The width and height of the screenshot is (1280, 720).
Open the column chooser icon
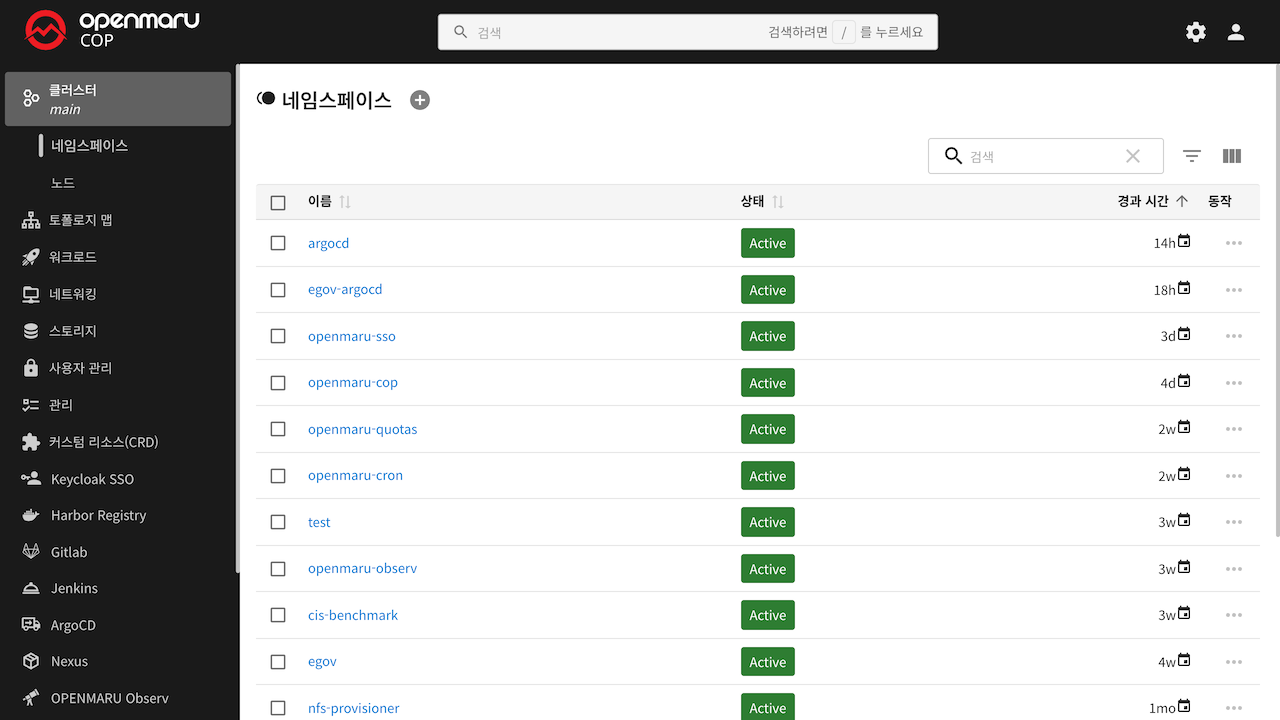tap(1232, 156)
